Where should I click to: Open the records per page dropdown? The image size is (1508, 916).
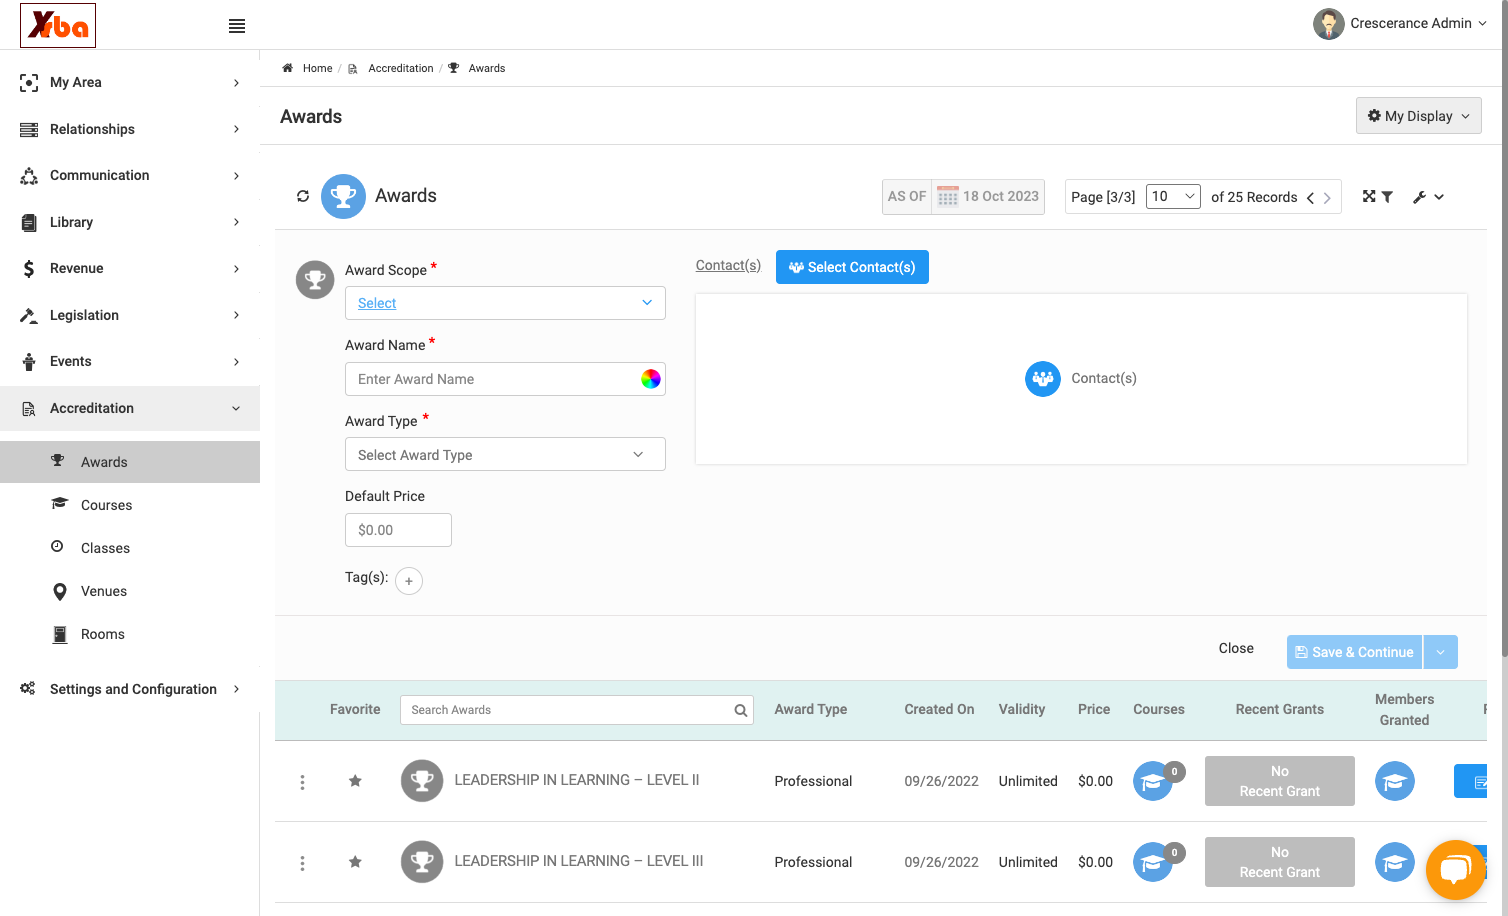click(1173, 196)
